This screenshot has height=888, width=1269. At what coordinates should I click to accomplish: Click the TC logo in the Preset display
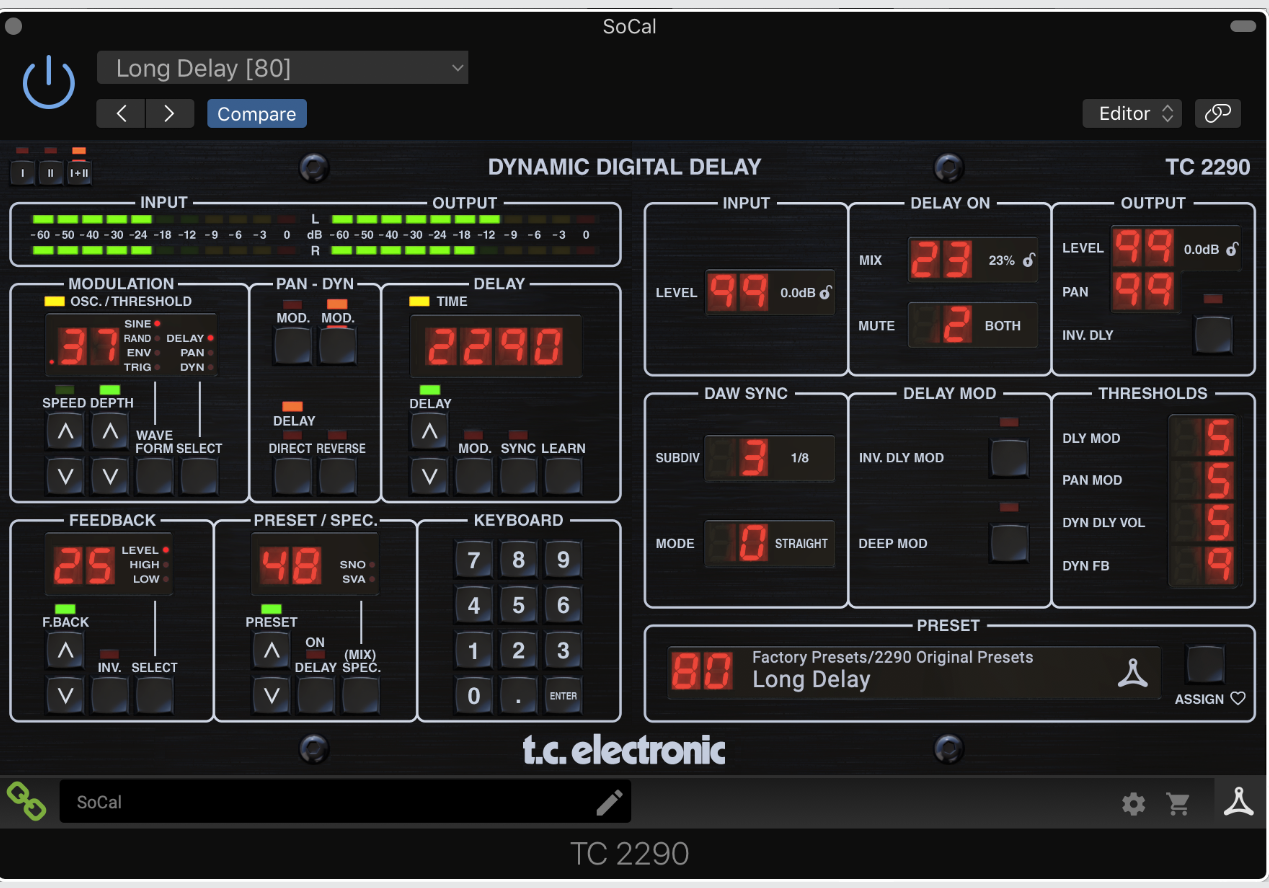pos(1132,674)
